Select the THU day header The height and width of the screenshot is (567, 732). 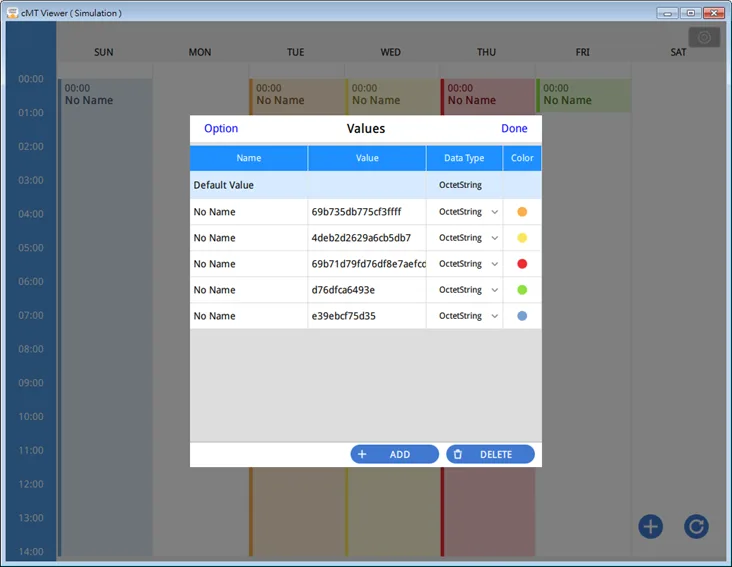[x=486, y=52]
